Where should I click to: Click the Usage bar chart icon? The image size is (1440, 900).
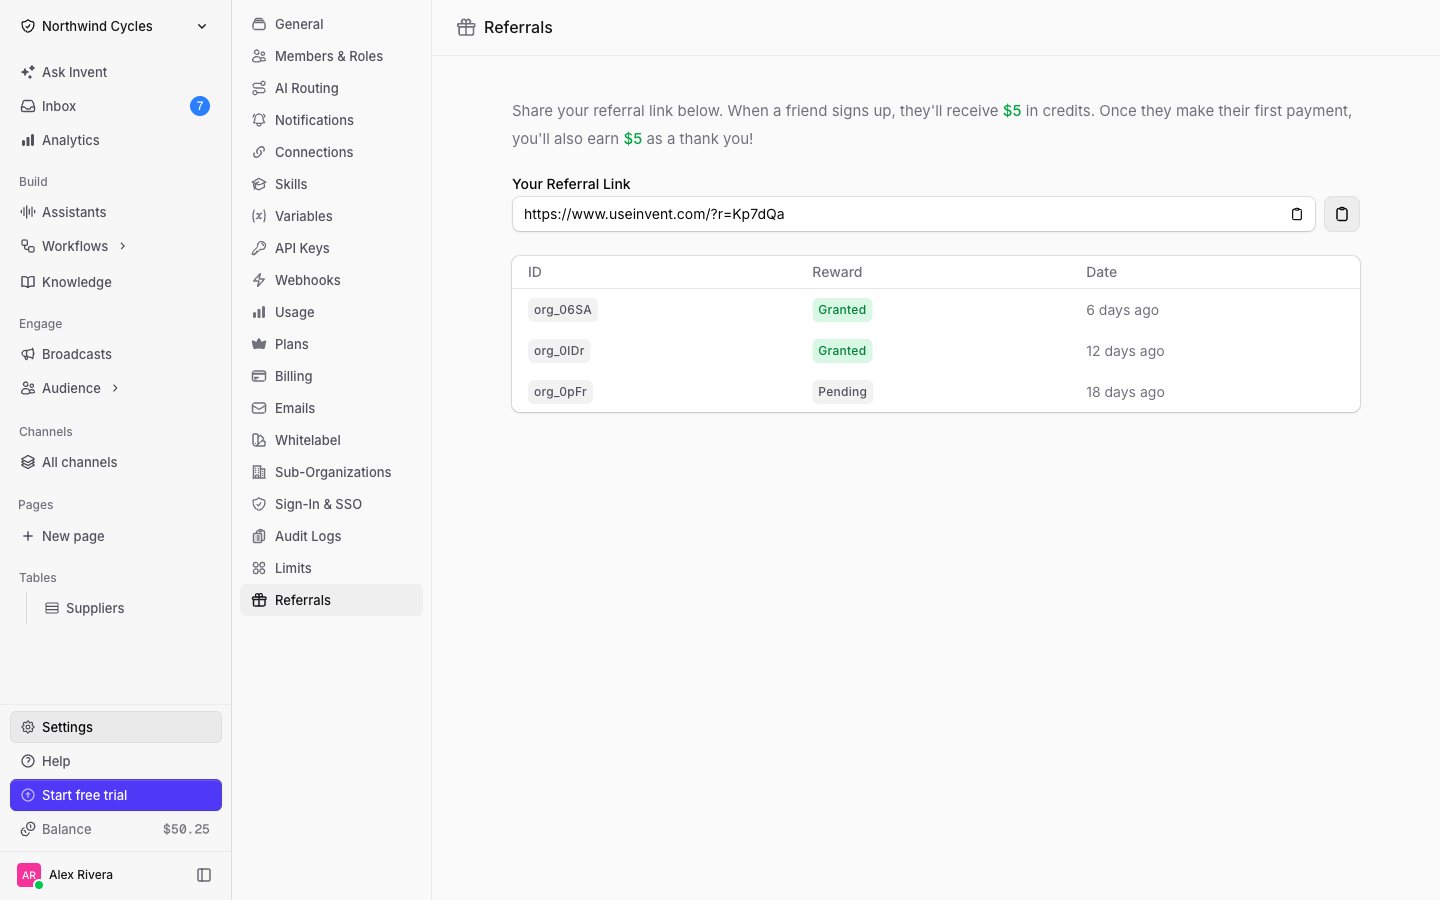(x=259, y=312)
